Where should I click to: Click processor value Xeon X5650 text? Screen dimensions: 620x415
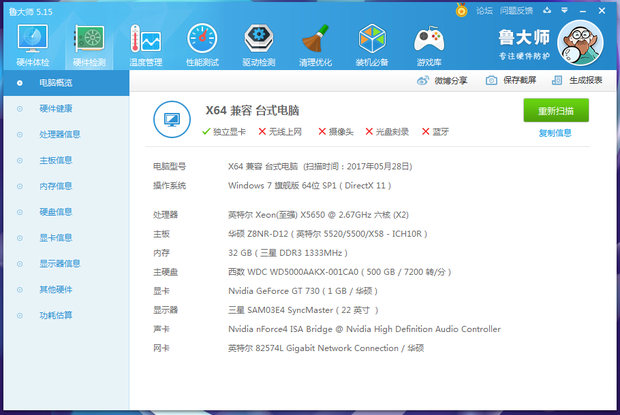tap(318, 215)
